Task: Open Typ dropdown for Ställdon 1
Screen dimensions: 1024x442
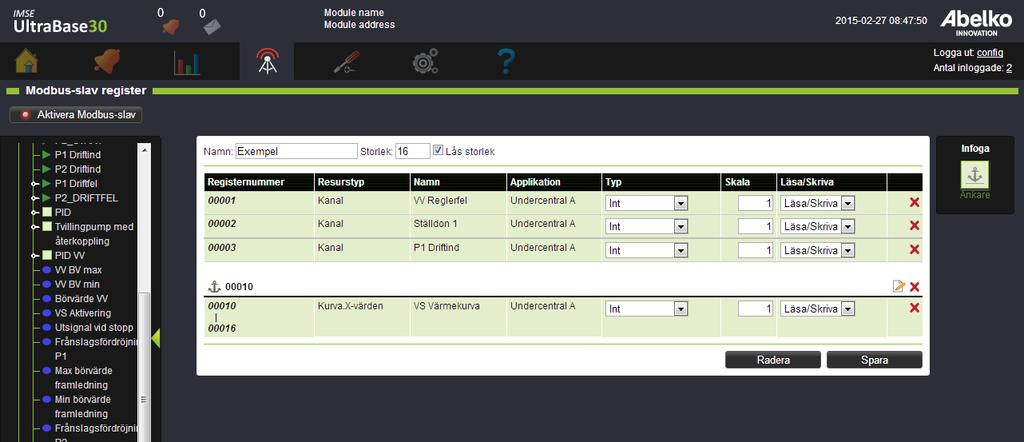Action: coord(647,227)
